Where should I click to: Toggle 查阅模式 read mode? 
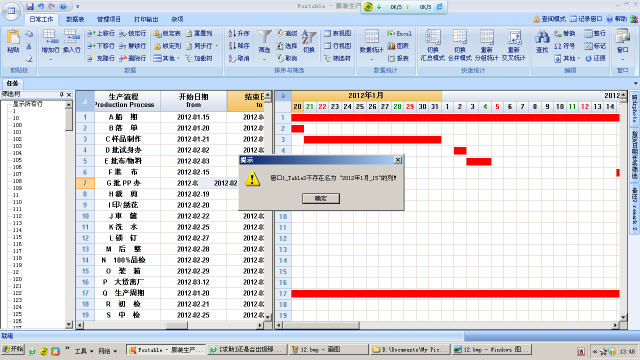pos(549,19)
